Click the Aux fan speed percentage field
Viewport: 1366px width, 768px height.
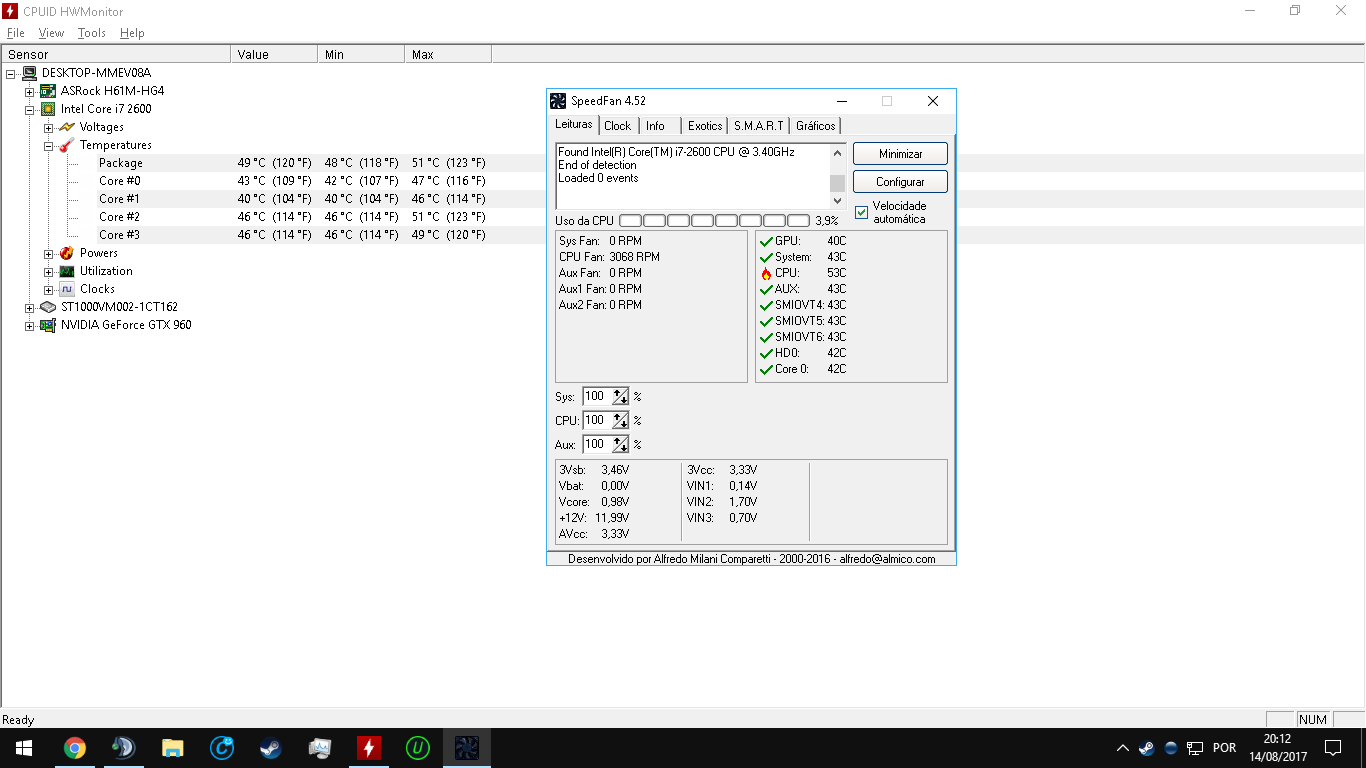click(x=597, y=445)
